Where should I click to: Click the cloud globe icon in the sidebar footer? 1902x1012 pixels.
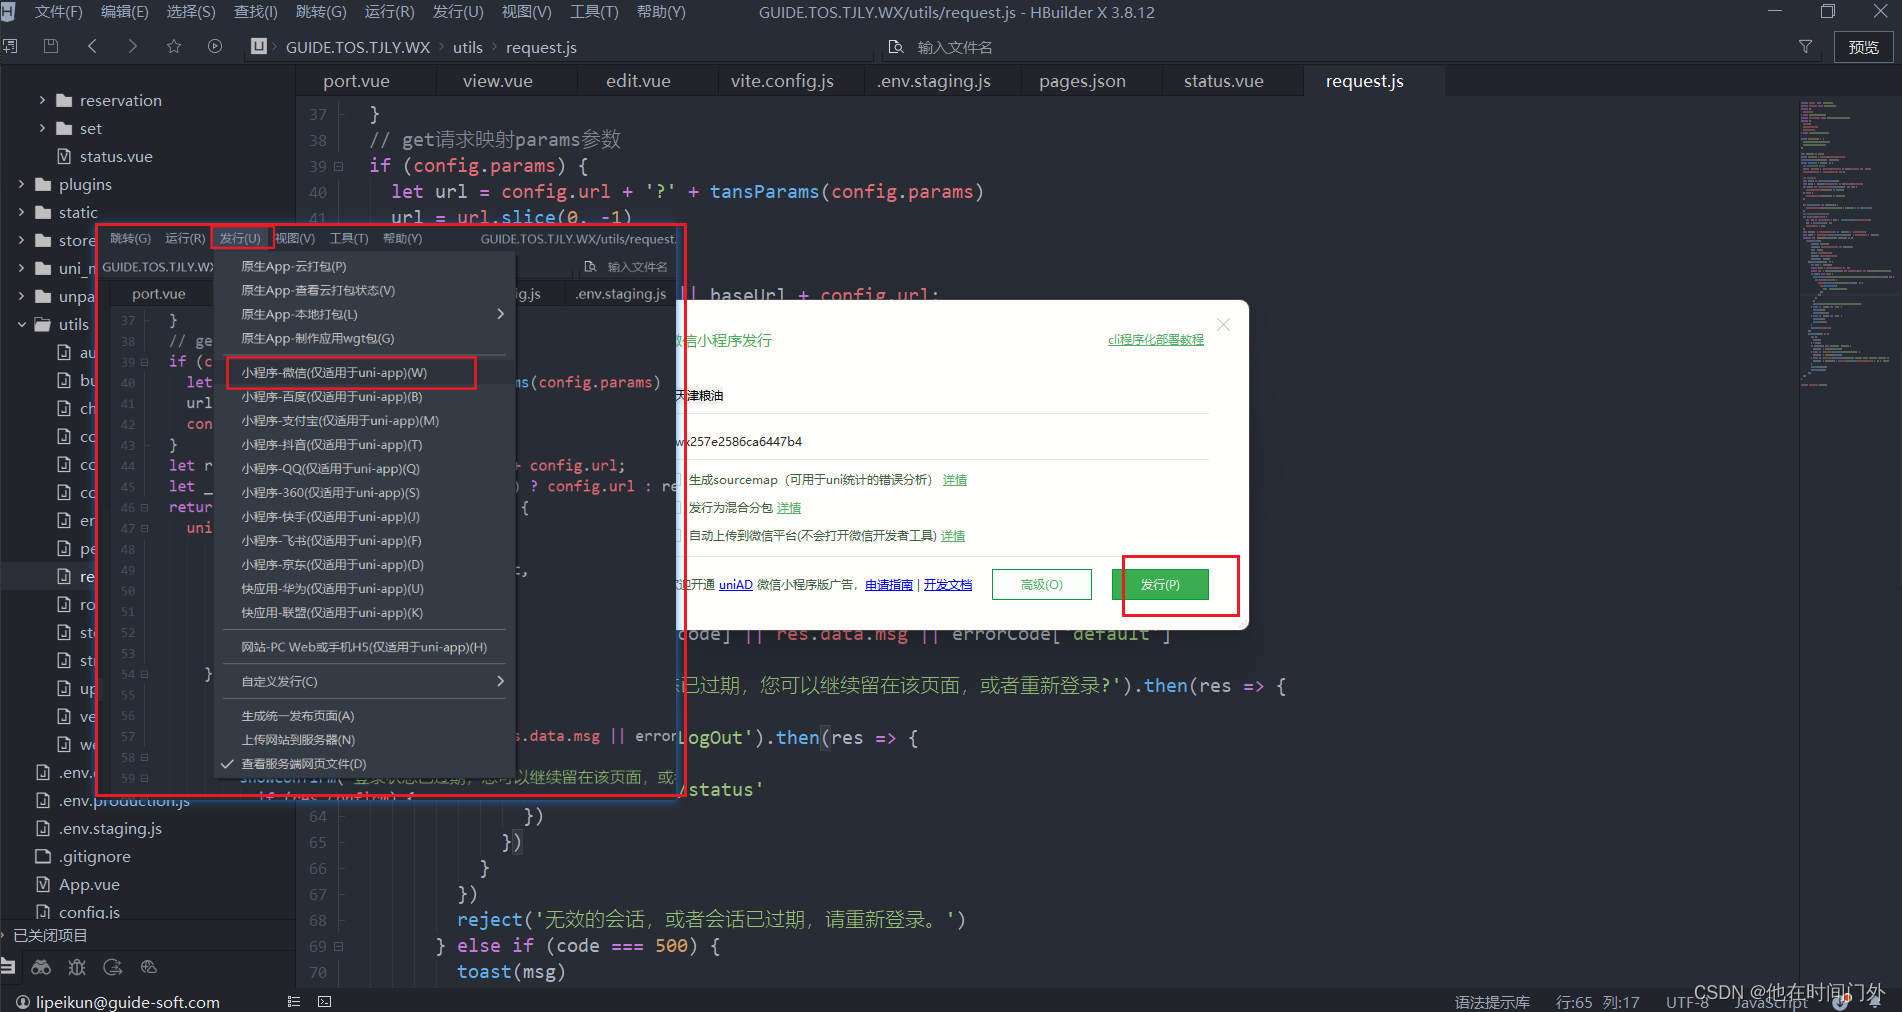click(149, 967)
